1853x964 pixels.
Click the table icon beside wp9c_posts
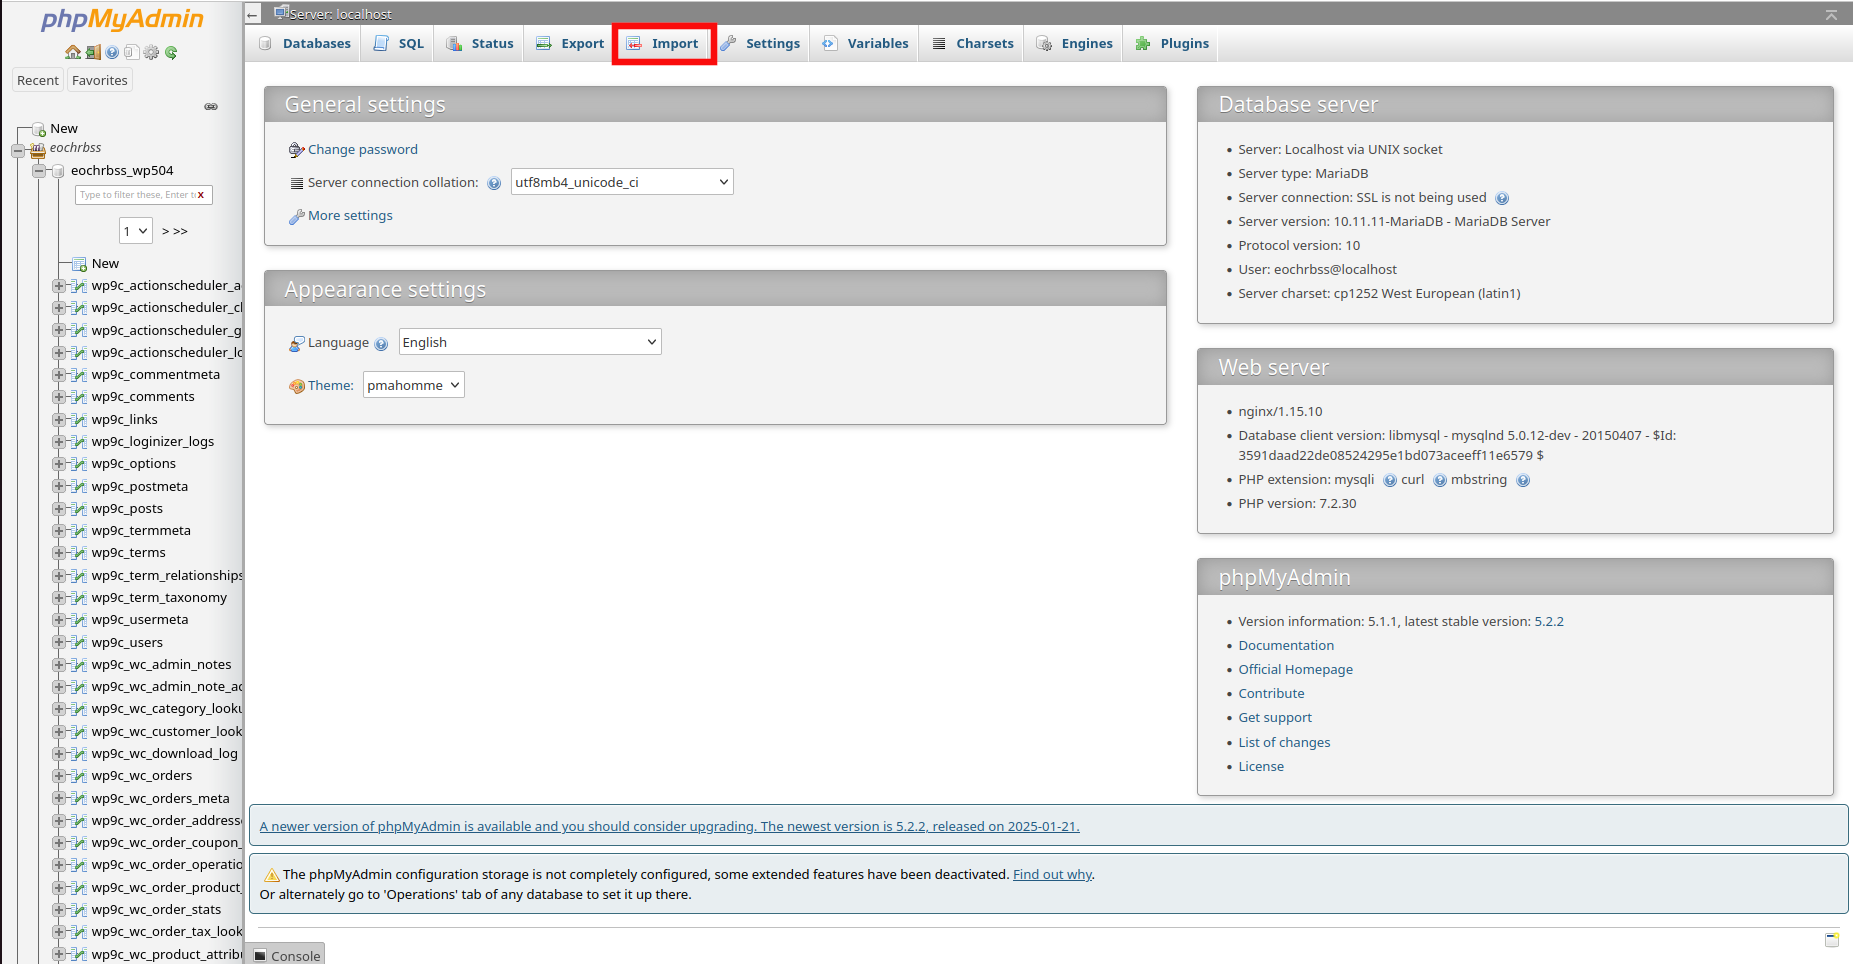[x=79, y=509]
